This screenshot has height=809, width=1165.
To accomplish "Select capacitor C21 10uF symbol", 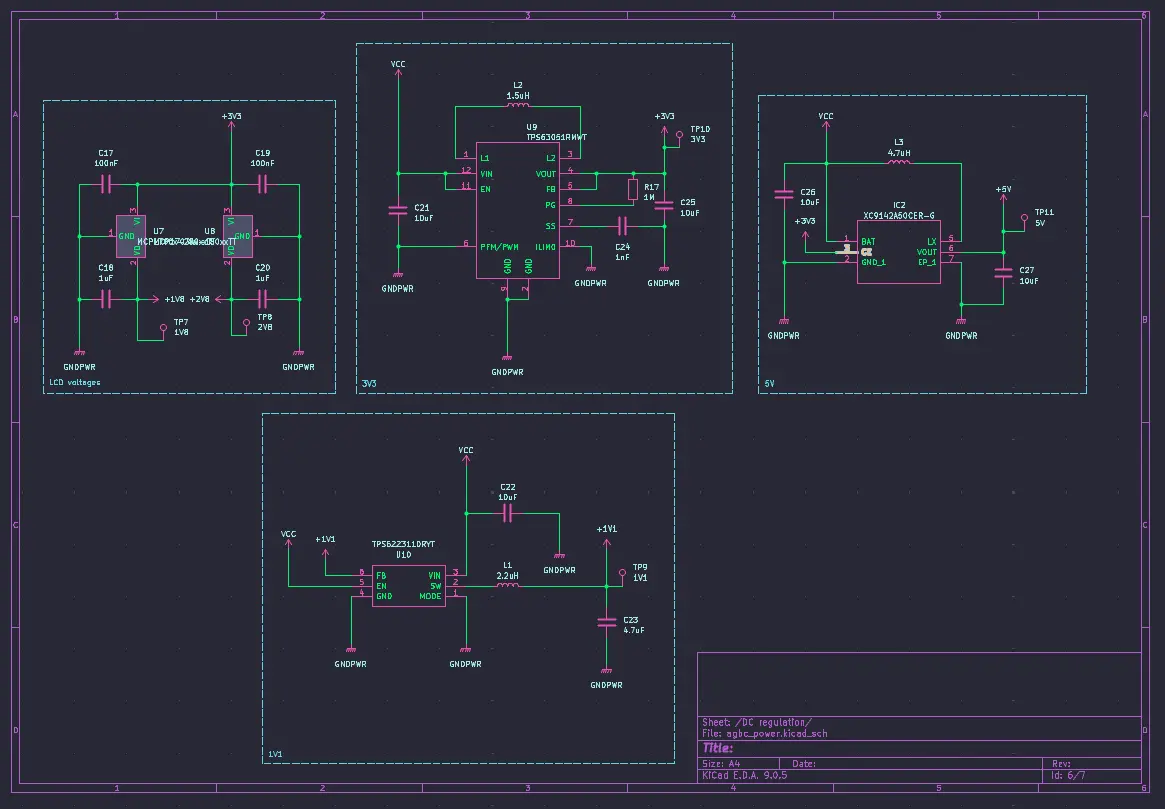I will (398, 211).
